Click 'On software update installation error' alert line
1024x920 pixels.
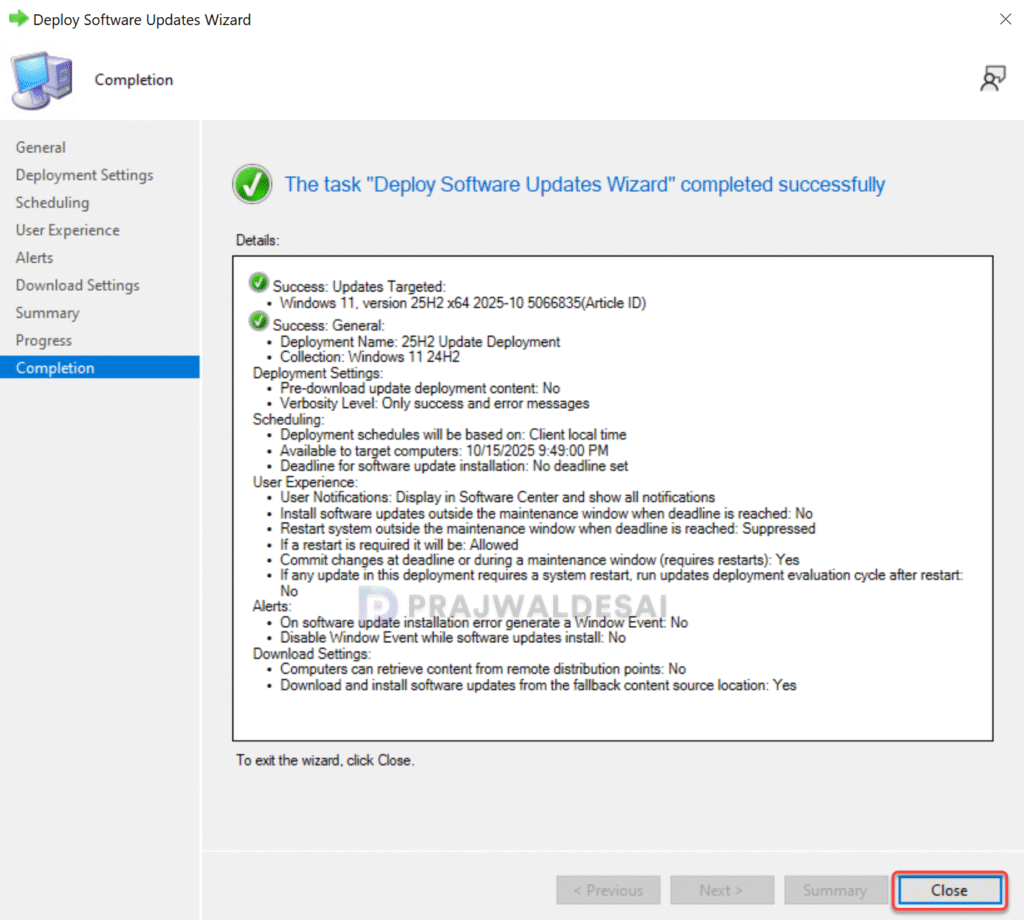pyautogui.click(x=484, y=622)
